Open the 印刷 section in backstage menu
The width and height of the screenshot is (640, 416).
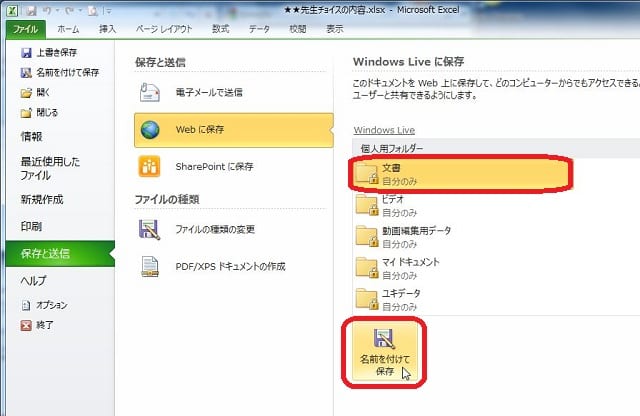pos(32,226)
